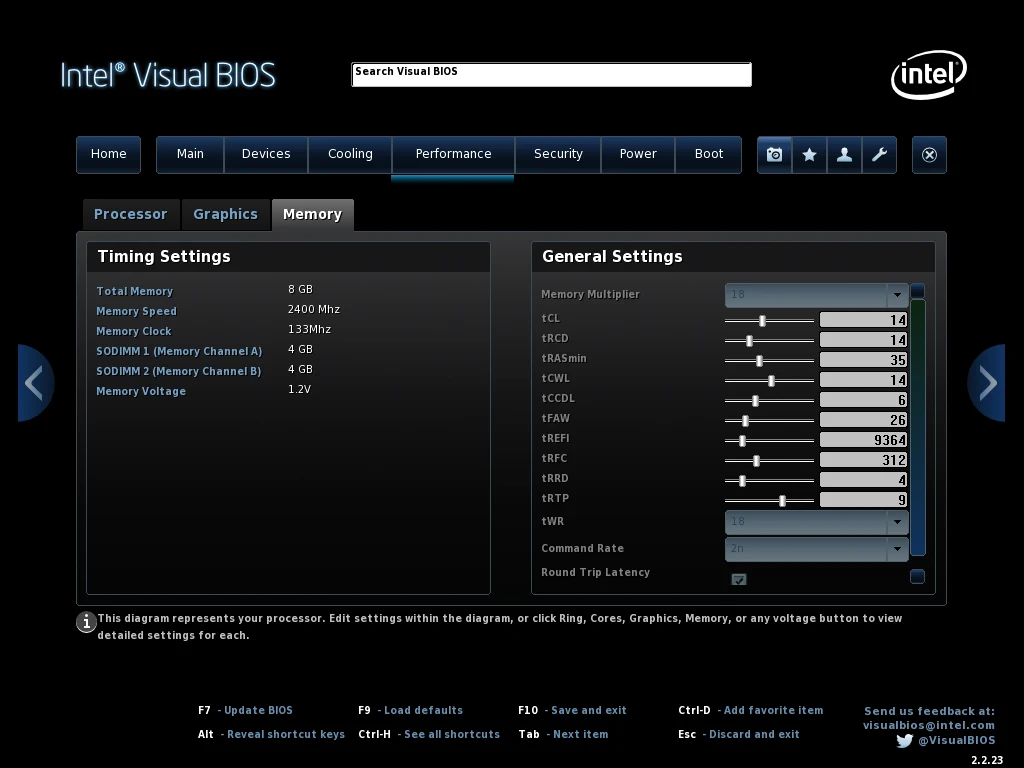This screenshot has width=1024, height=768.
Task: Go to next page with right arrow
Action: pos(987,383)
